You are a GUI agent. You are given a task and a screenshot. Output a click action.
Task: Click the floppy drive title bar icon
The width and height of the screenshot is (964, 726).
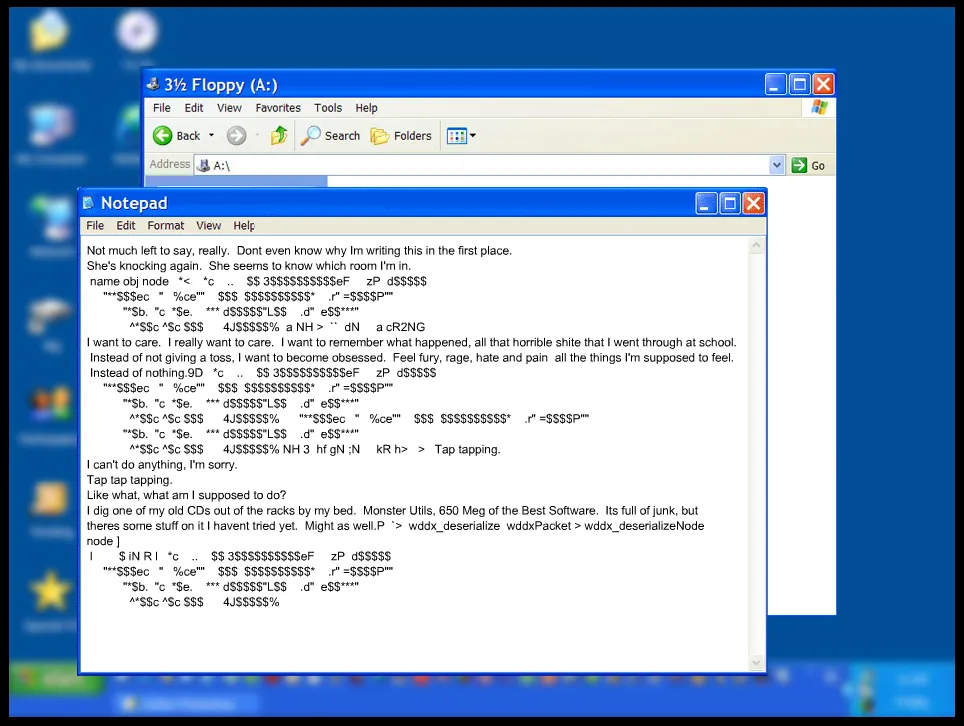click(153, 85)
